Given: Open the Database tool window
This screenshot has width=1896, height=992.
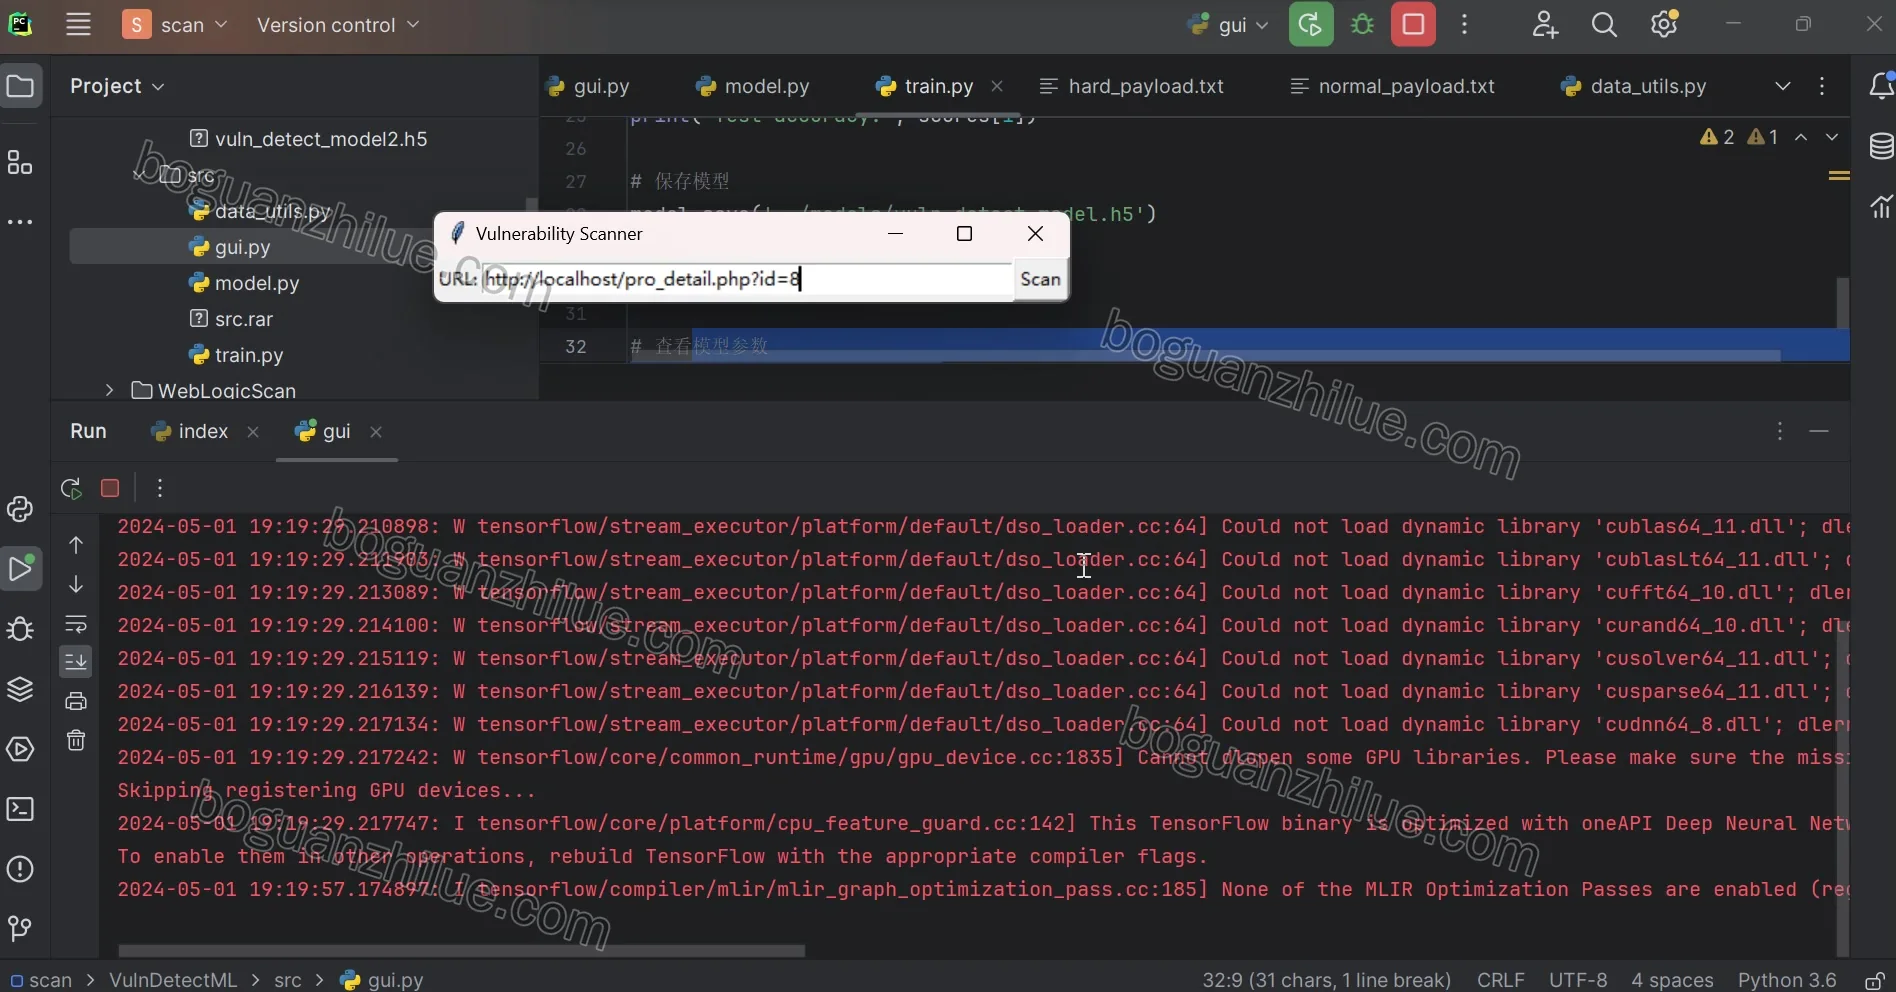Looking at the screenshot, I should point(1881,146).
